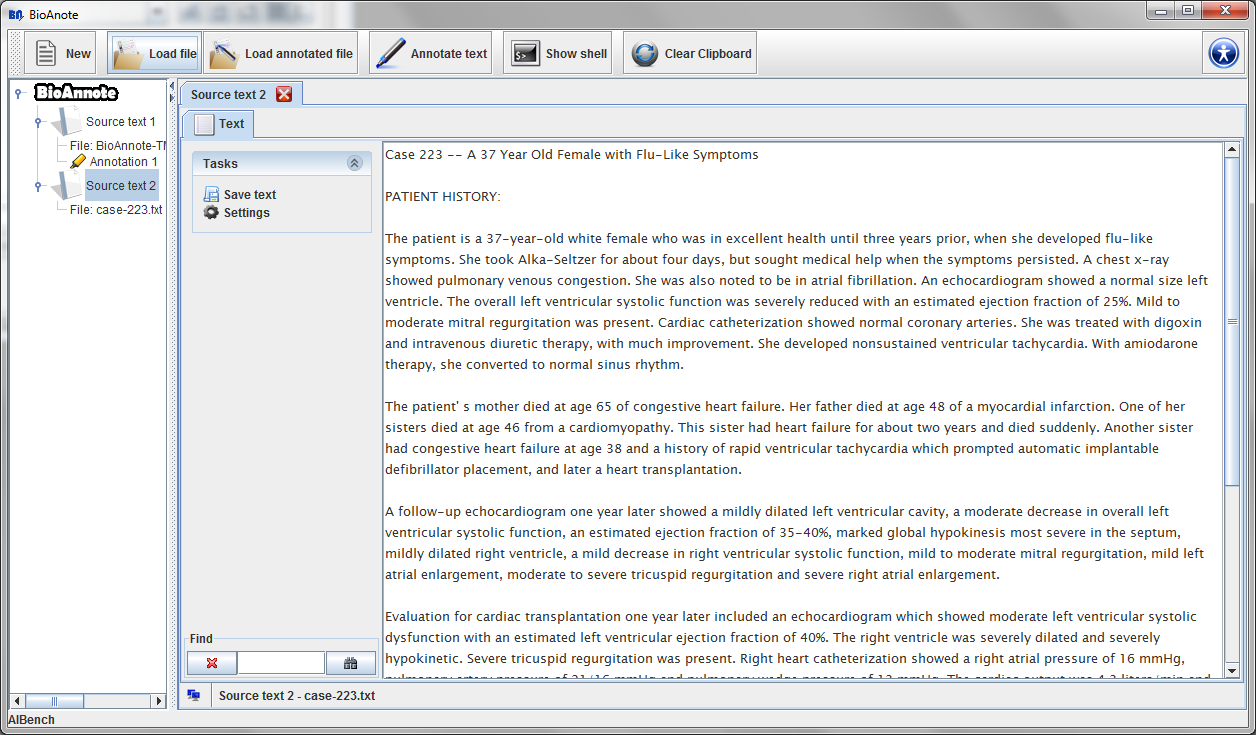Click Save text in Tasks panel
The width and height of the screenshot is (1256, 735).
tap(249, 195)
